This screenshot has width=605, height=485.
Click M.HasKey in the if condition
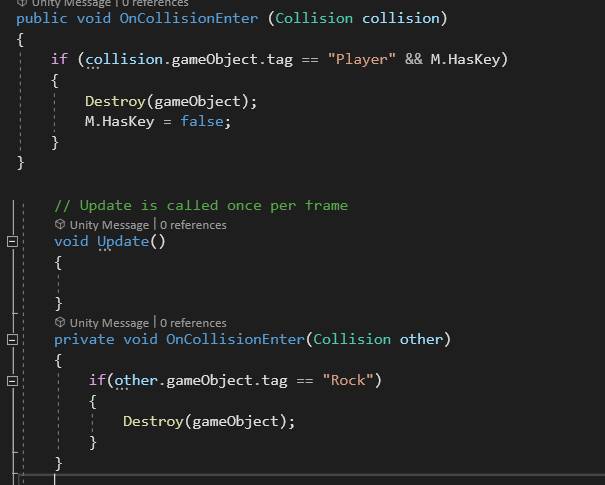coord(466,60)
